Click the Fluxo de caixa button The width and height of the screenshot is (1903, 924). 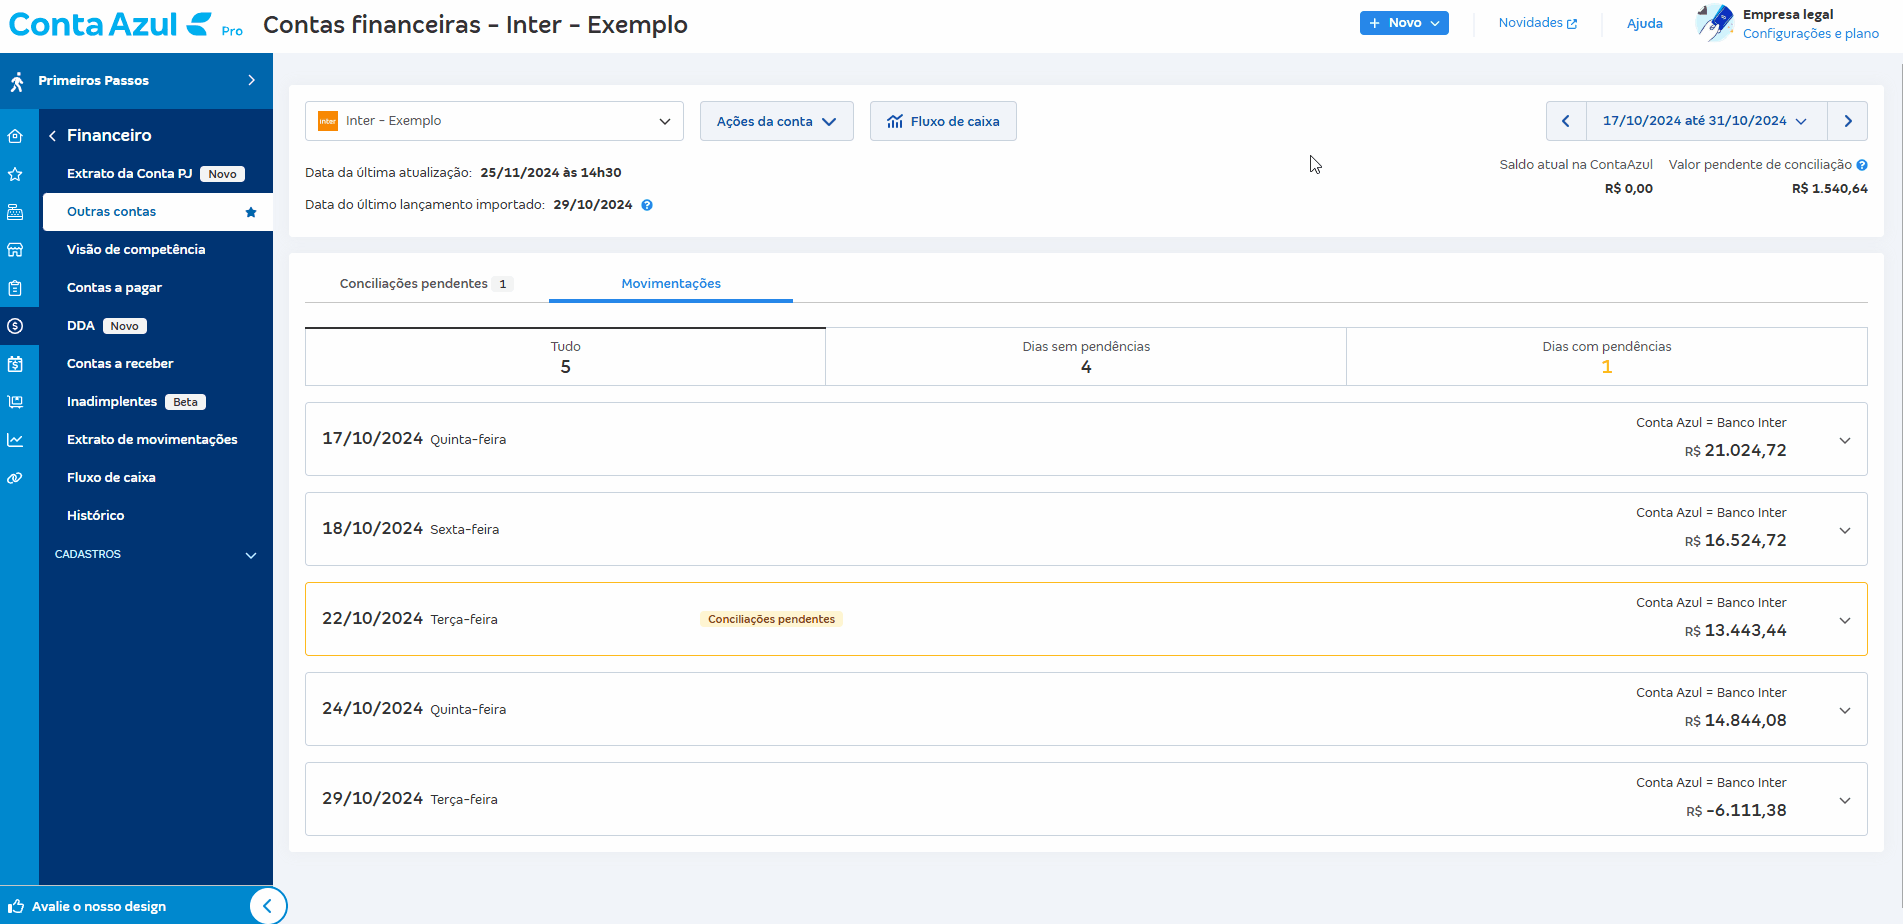[x=943, y=121]
